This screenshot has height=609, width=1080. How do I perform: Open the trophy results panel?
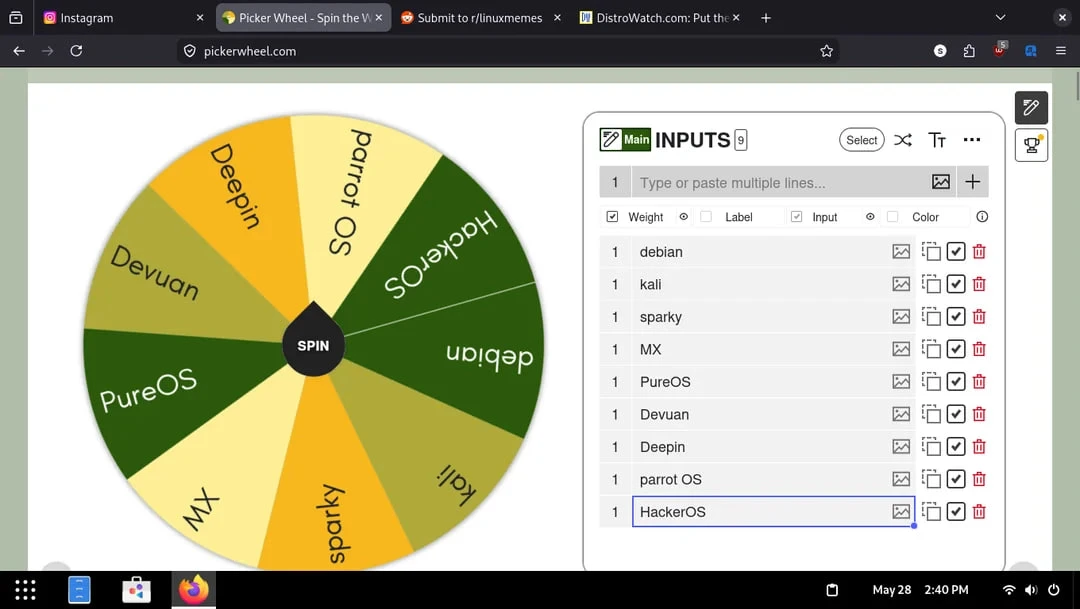tap(1031, 145)
